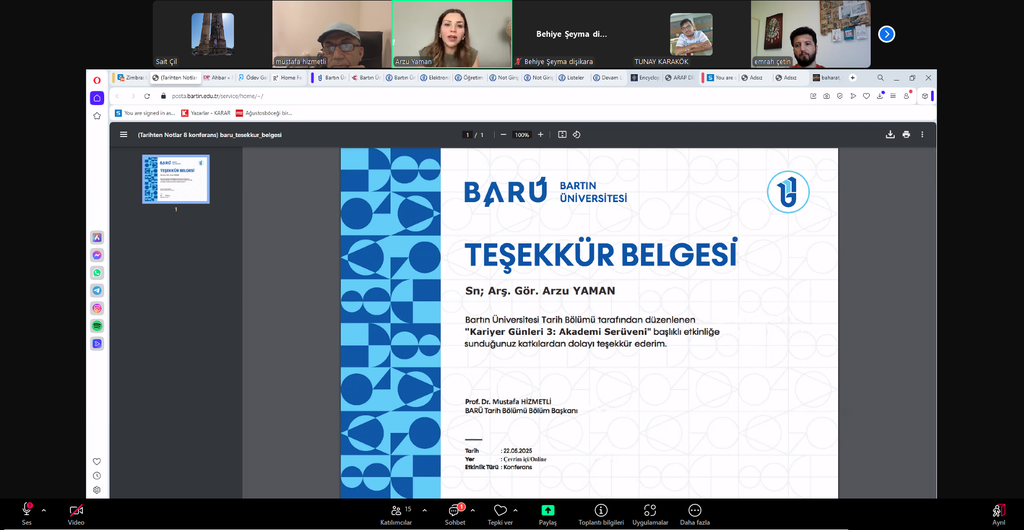The height and width of the screenshot is (530, 1024).
Task: Expand the arrow next to Sohbet
Action: (x=472, y=510)
